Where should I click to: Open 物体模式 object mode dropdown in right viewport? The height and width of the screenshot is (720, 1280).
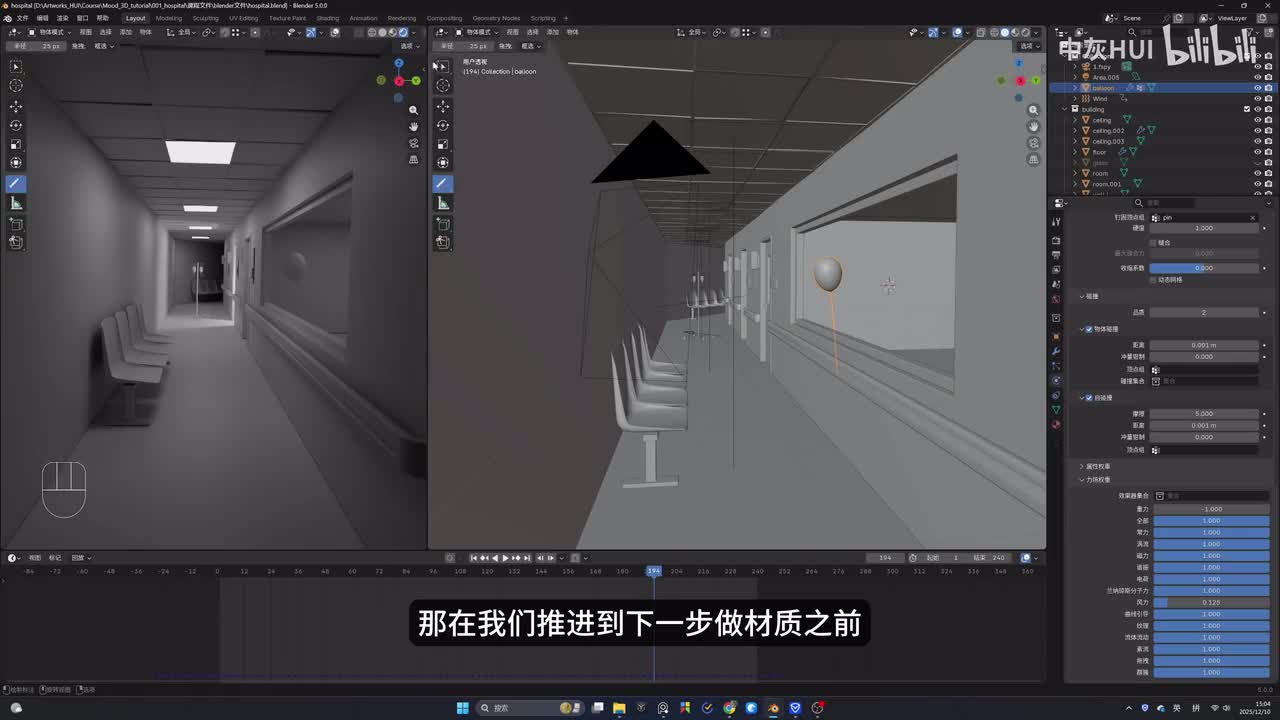[x=476, y=32]
